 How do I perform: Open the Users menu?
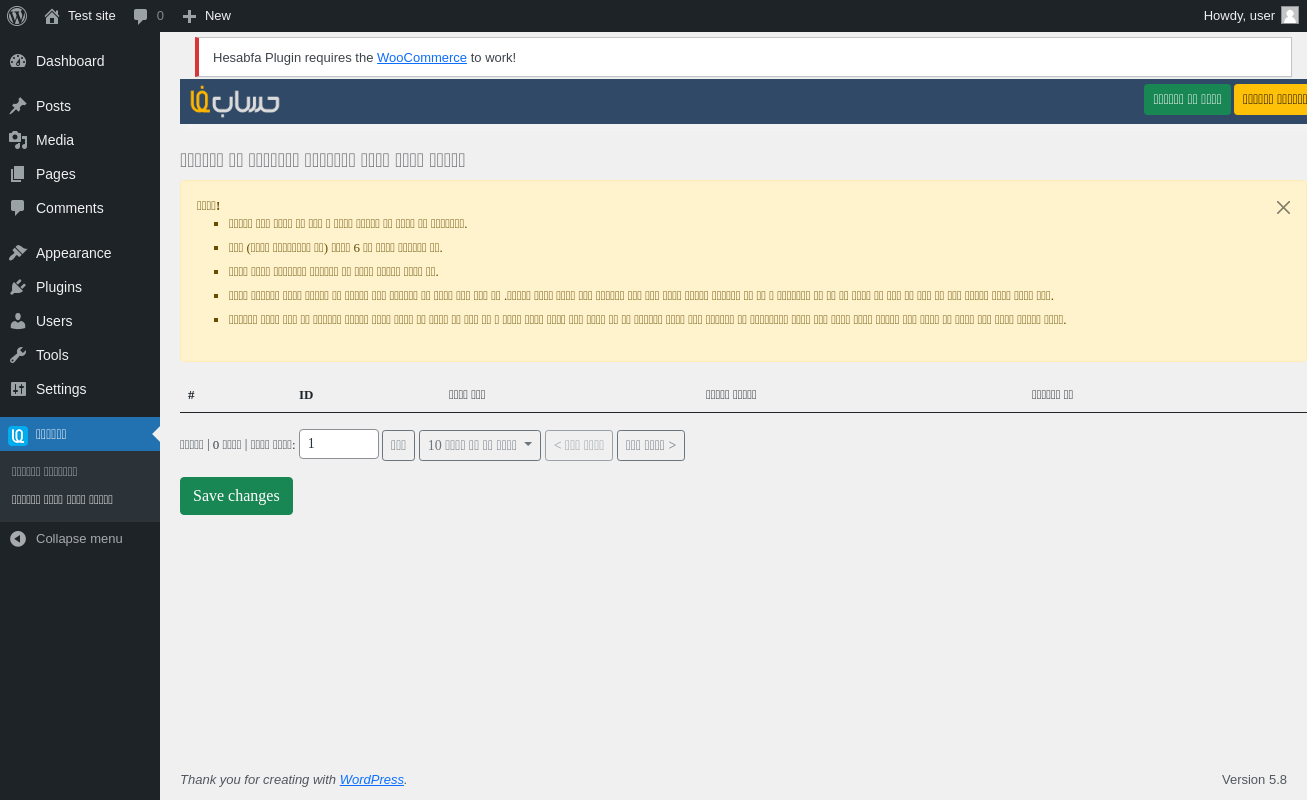click(80, 321)
